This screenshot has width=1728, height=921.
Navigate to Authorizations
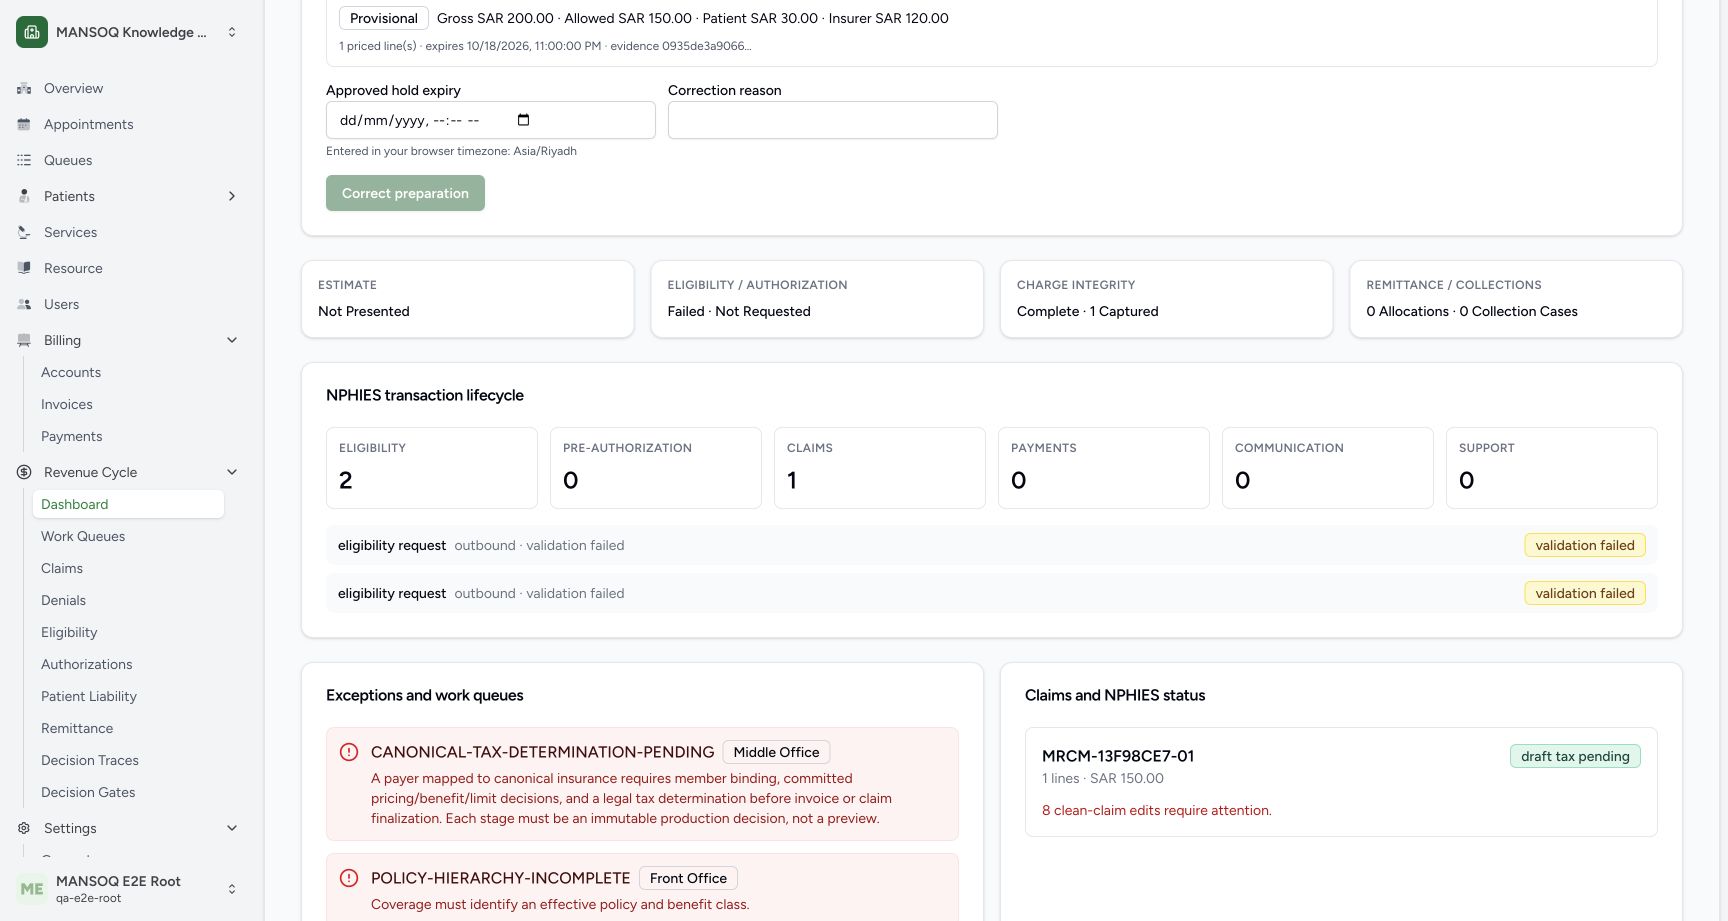click(128, 664)
